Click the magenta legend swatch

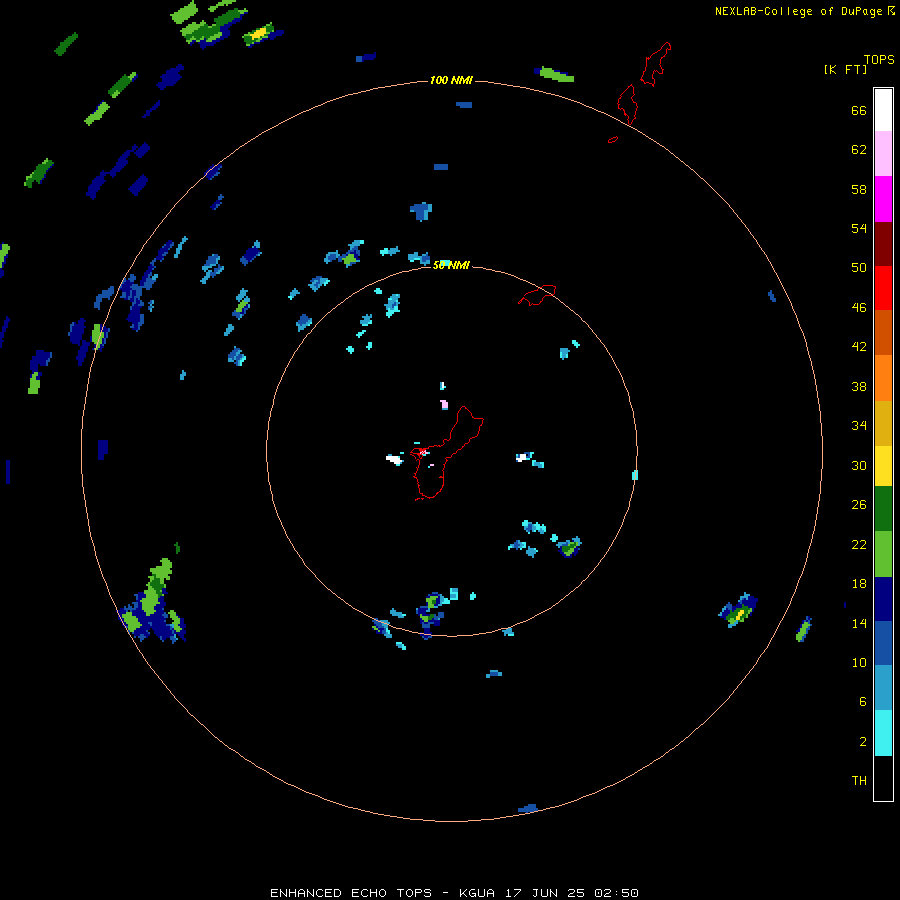point(883,199)
